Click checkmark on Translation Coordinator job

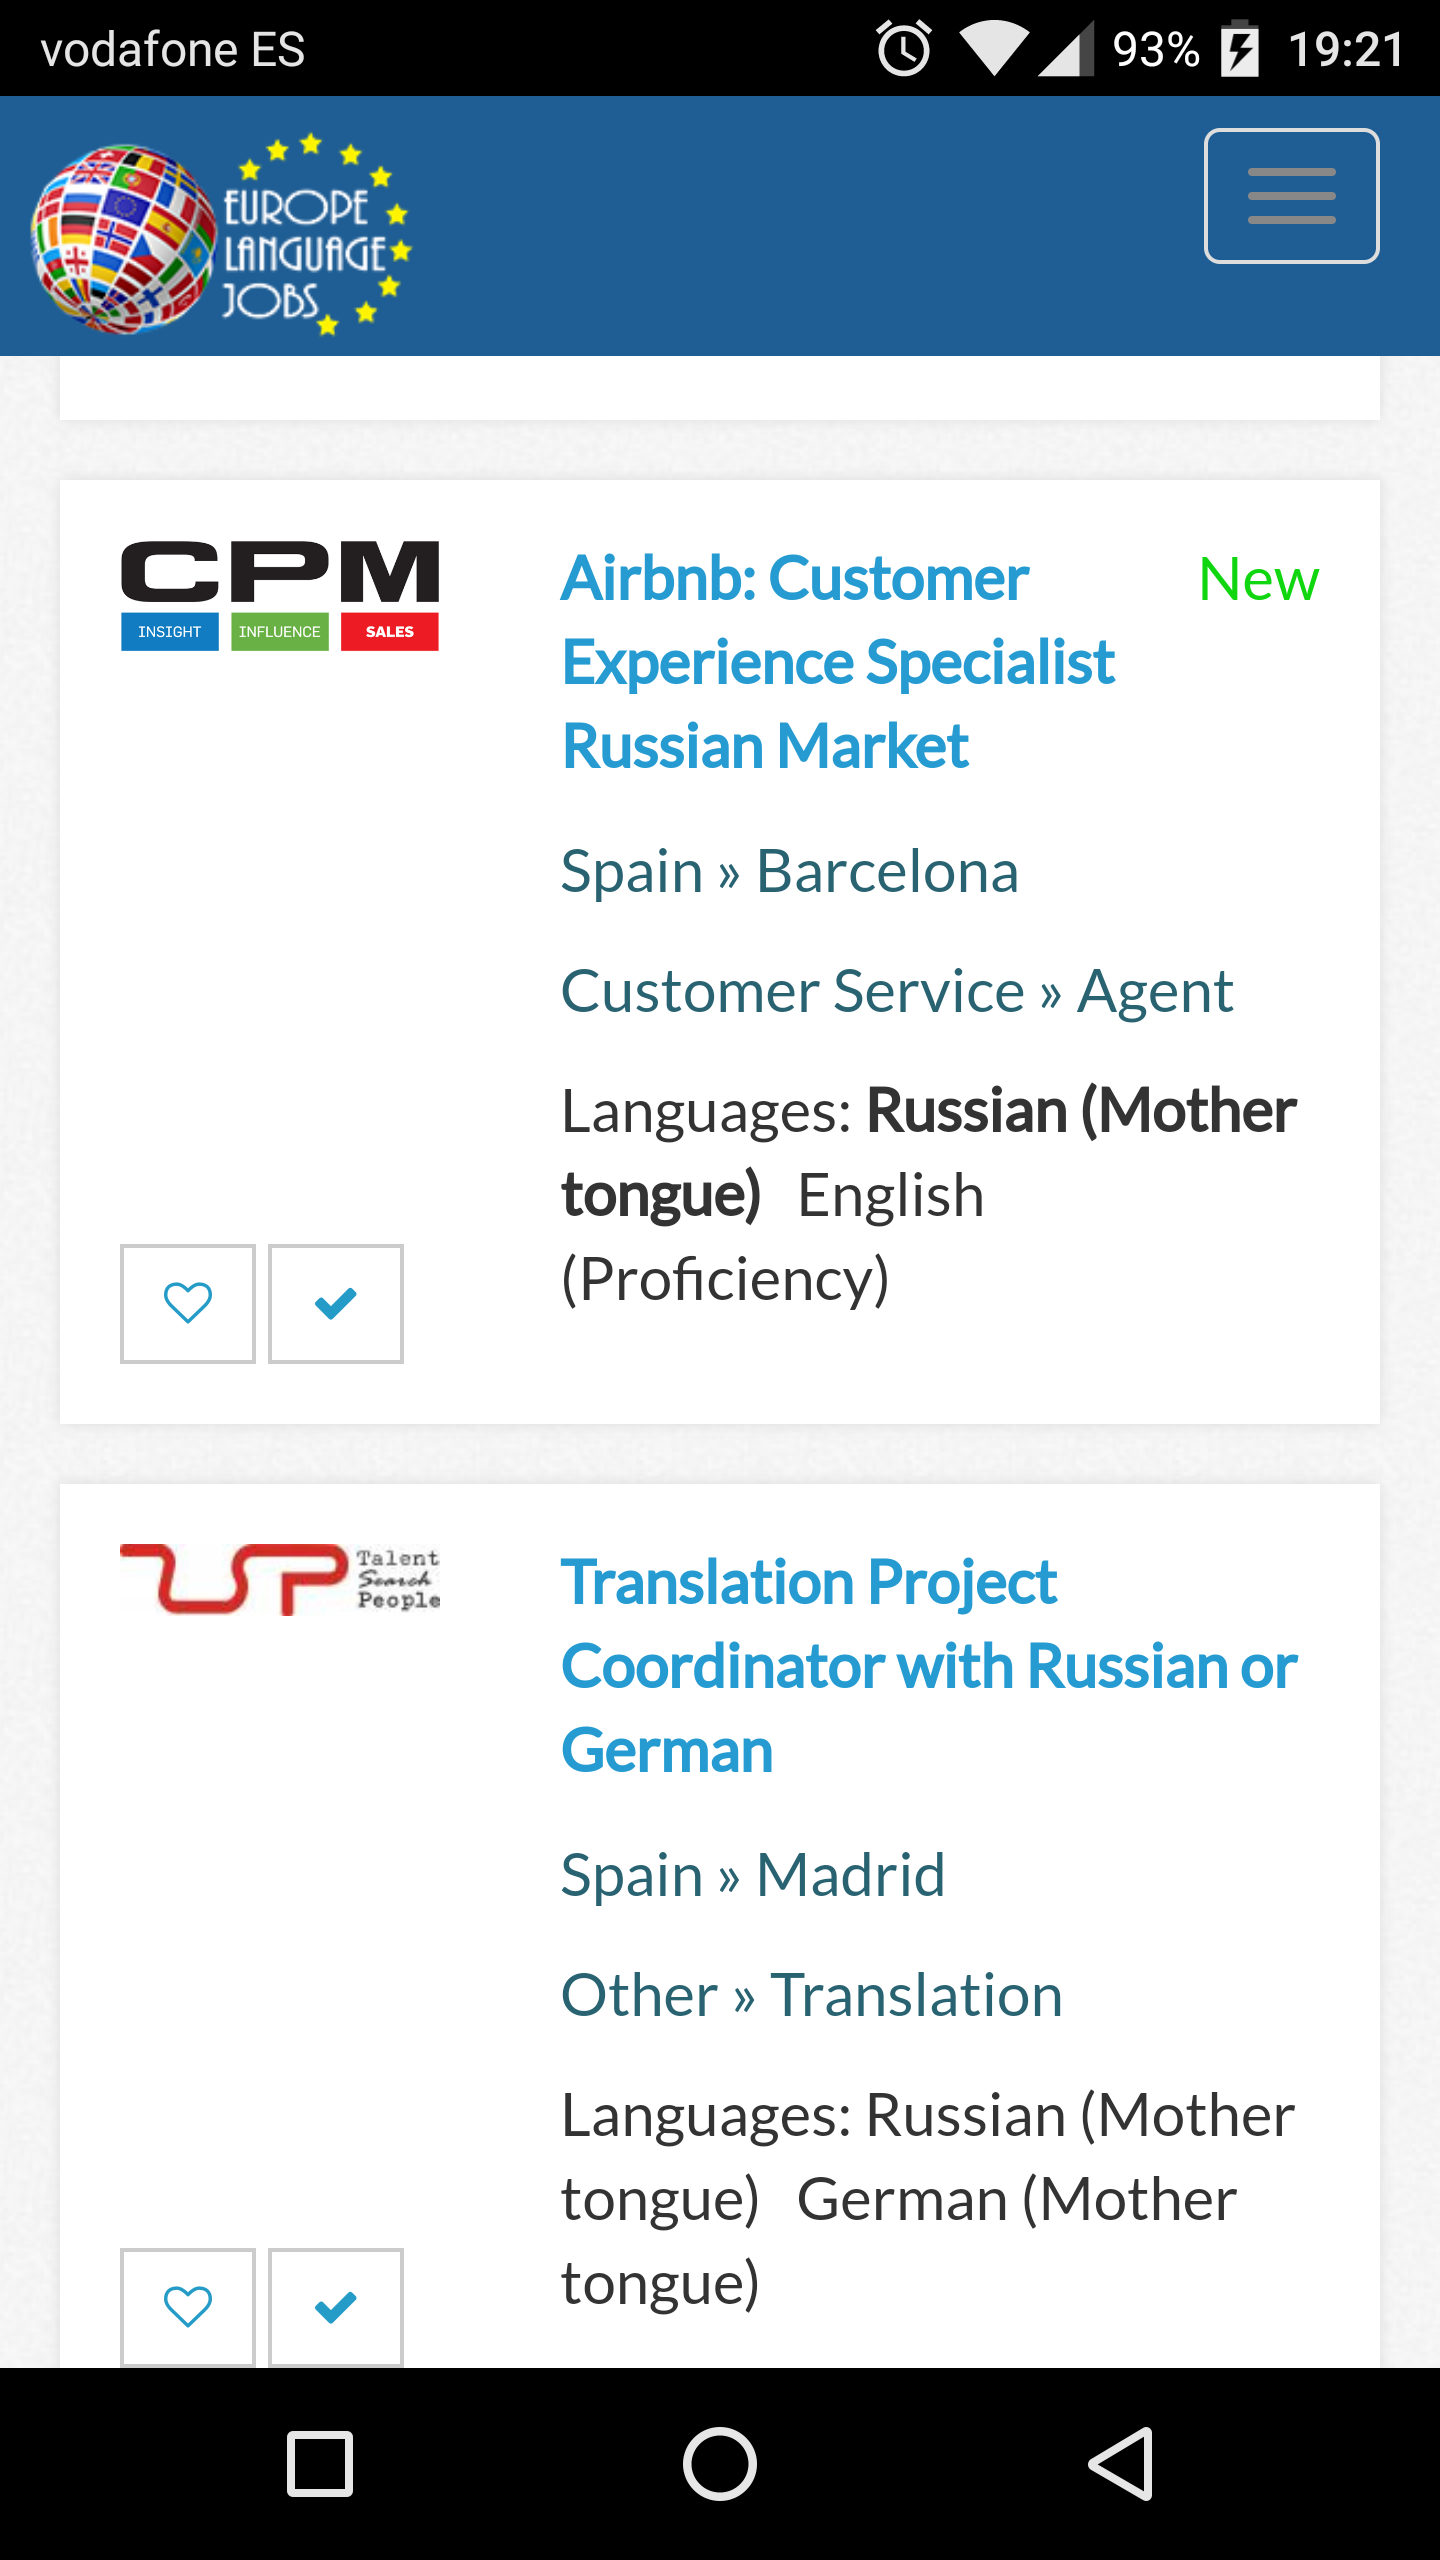[336, 2307]
